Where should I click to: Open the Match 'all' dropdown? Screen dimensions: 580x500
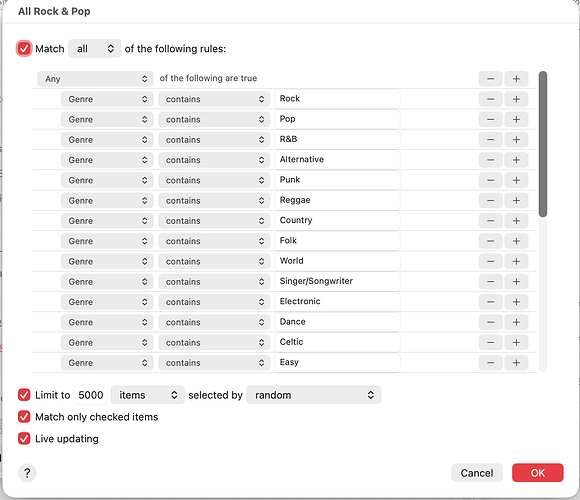pos(95,48)
